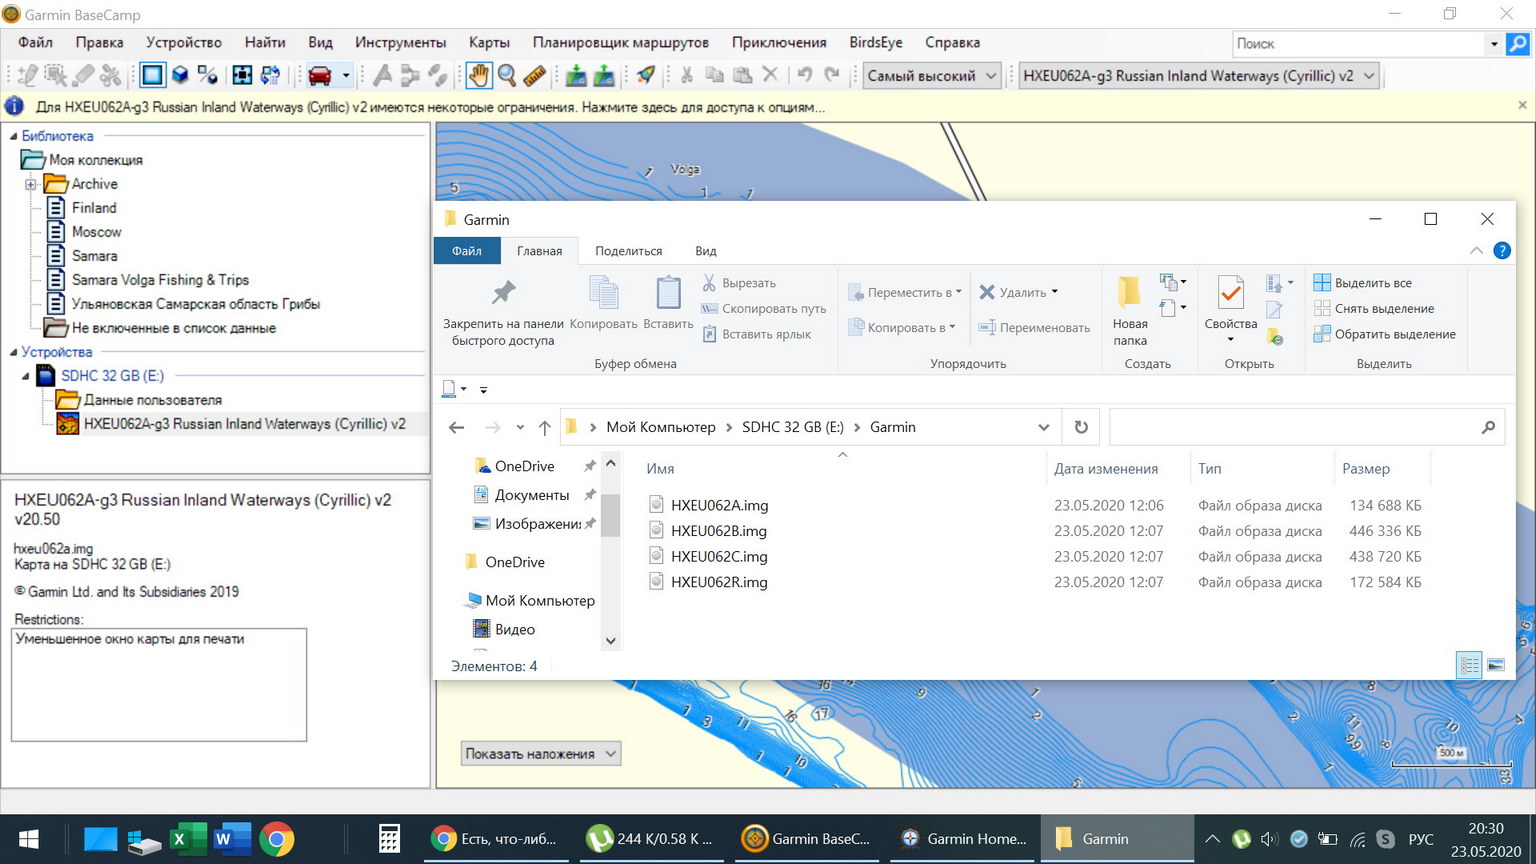The height and width of the screenshot is (864, 1536).
Task: Click the red car activity profile icon
Action: [x=320, y=75]
